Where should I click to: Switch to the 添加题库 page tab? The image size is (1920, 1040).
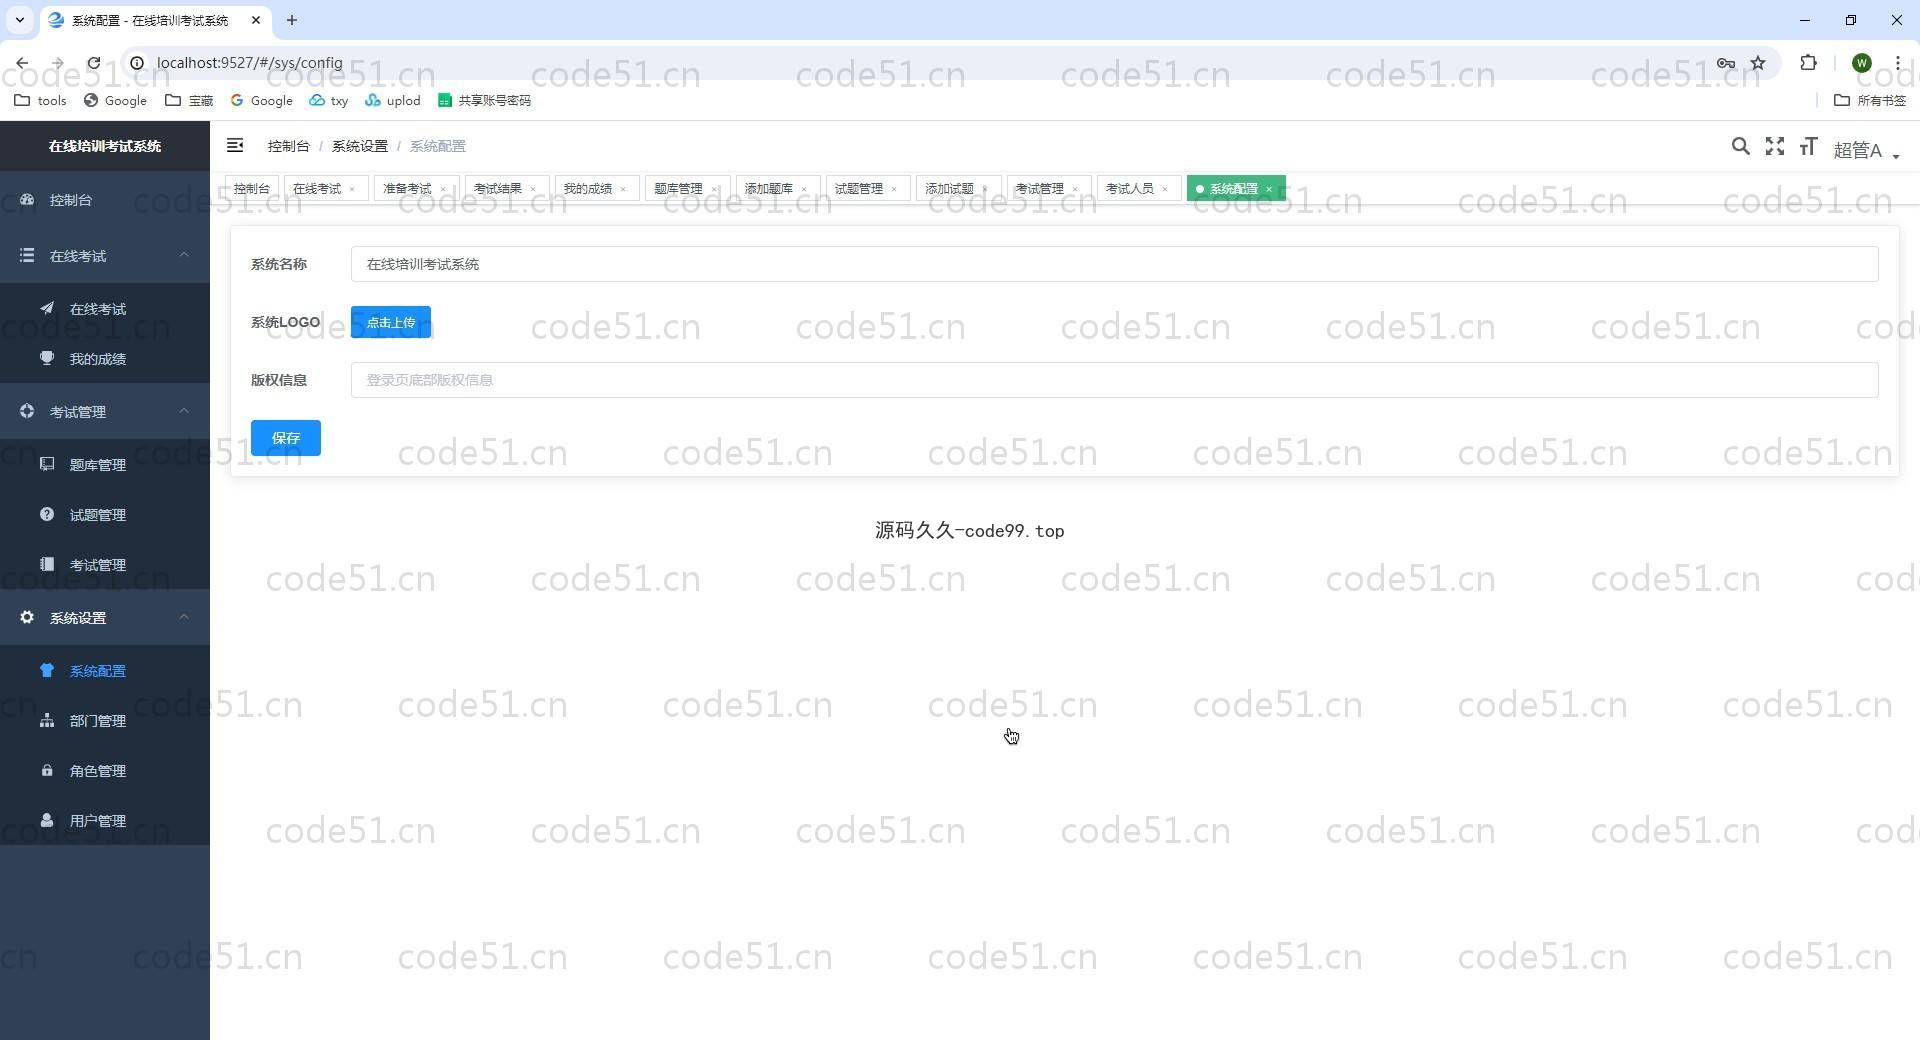[769, 188]
